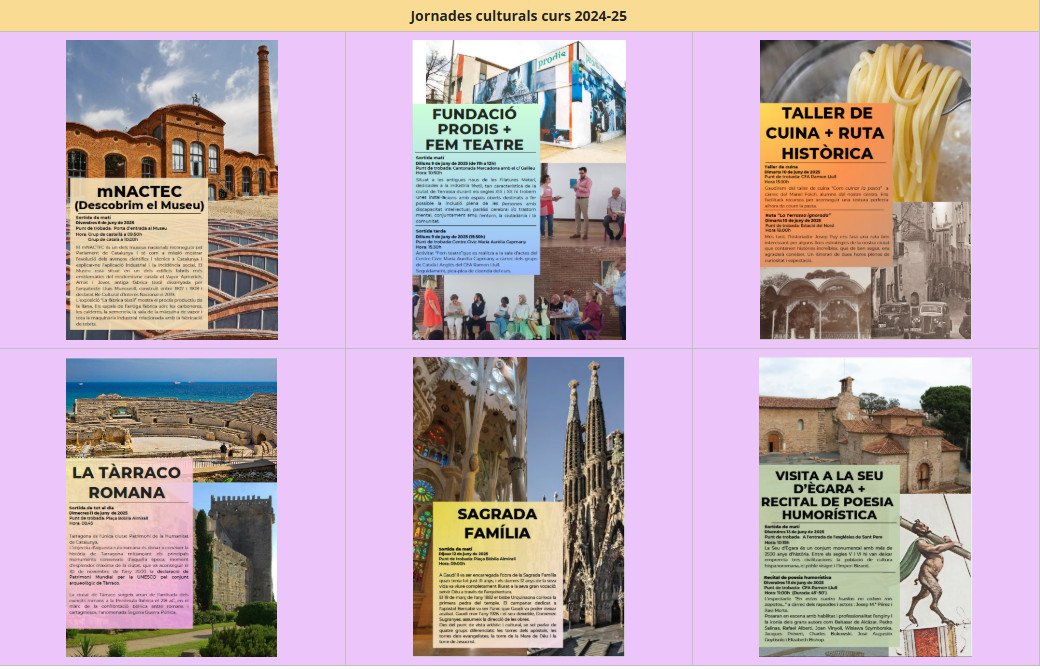
Task: Click the 'Taller de cuina + Ruta històrica' heading
Action: tap(826, 132)
